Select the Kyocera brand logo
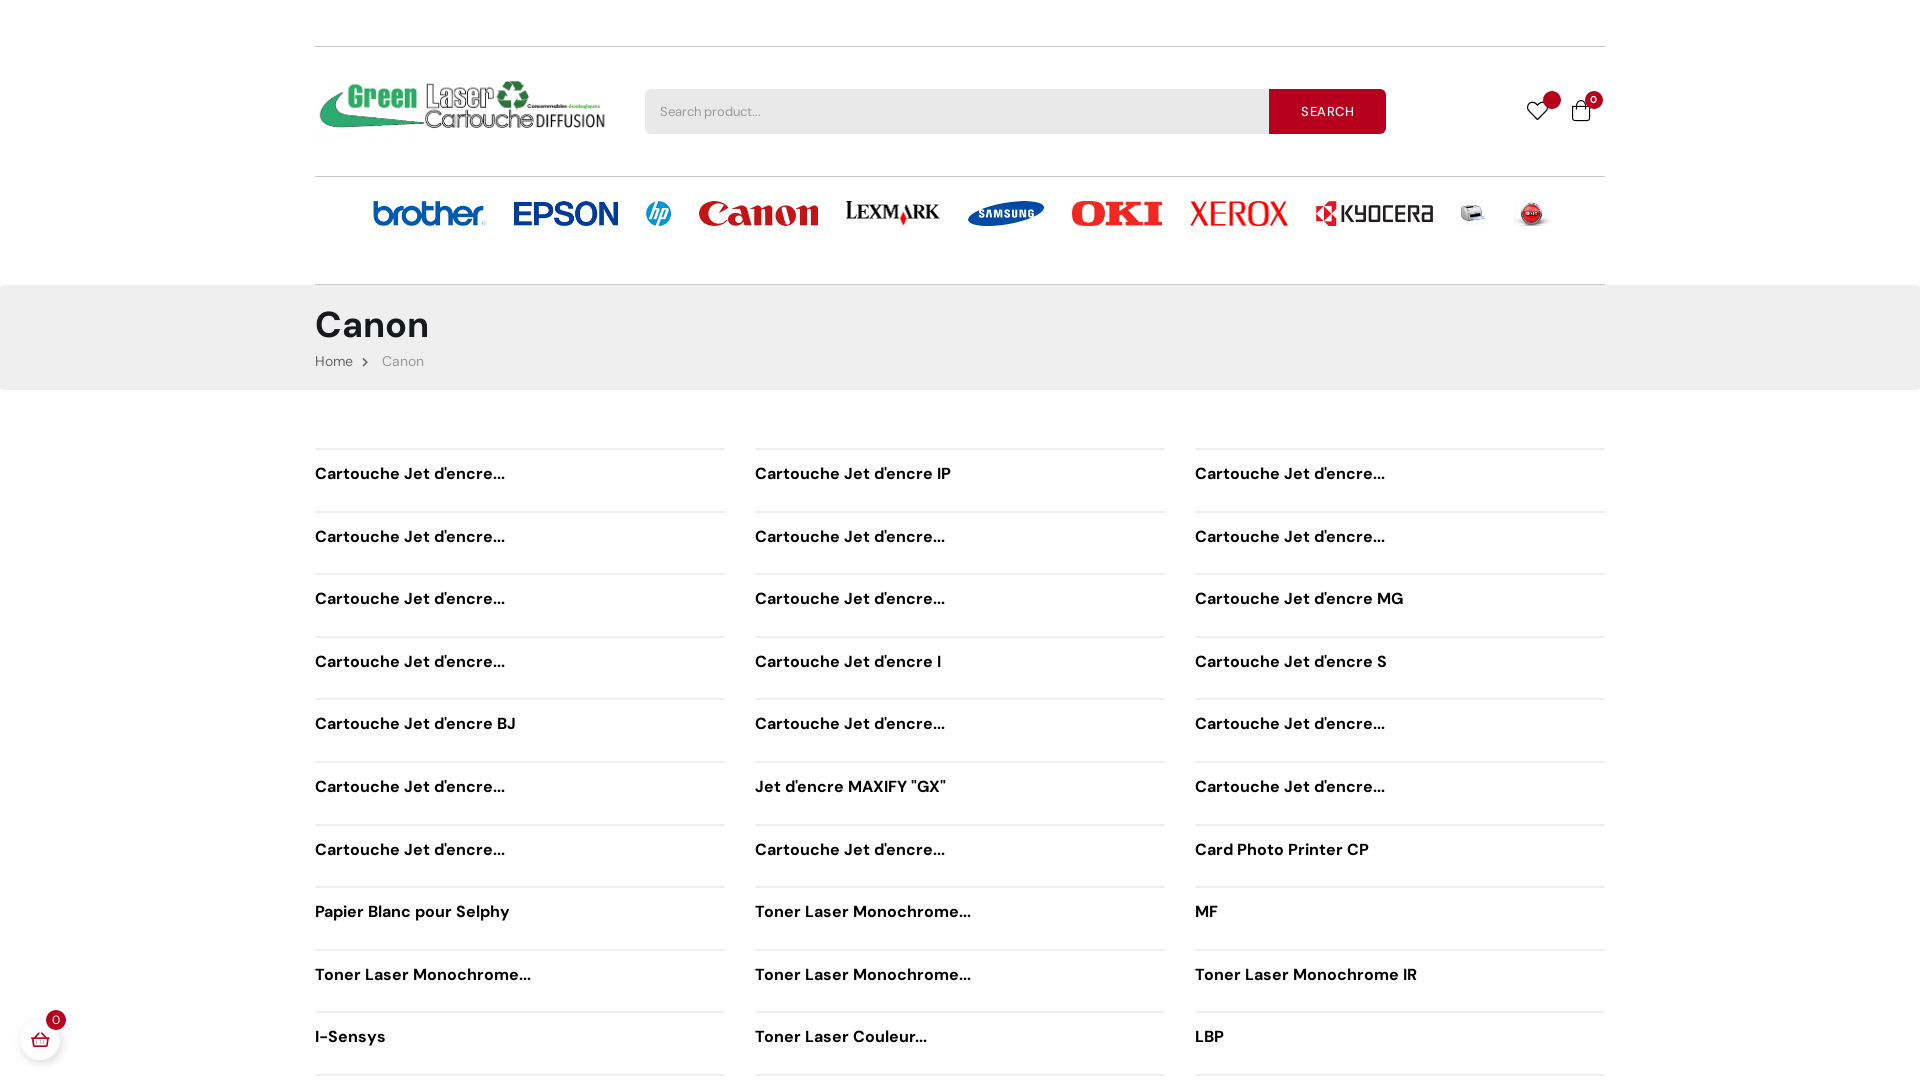 click(x=1374, y=213)
